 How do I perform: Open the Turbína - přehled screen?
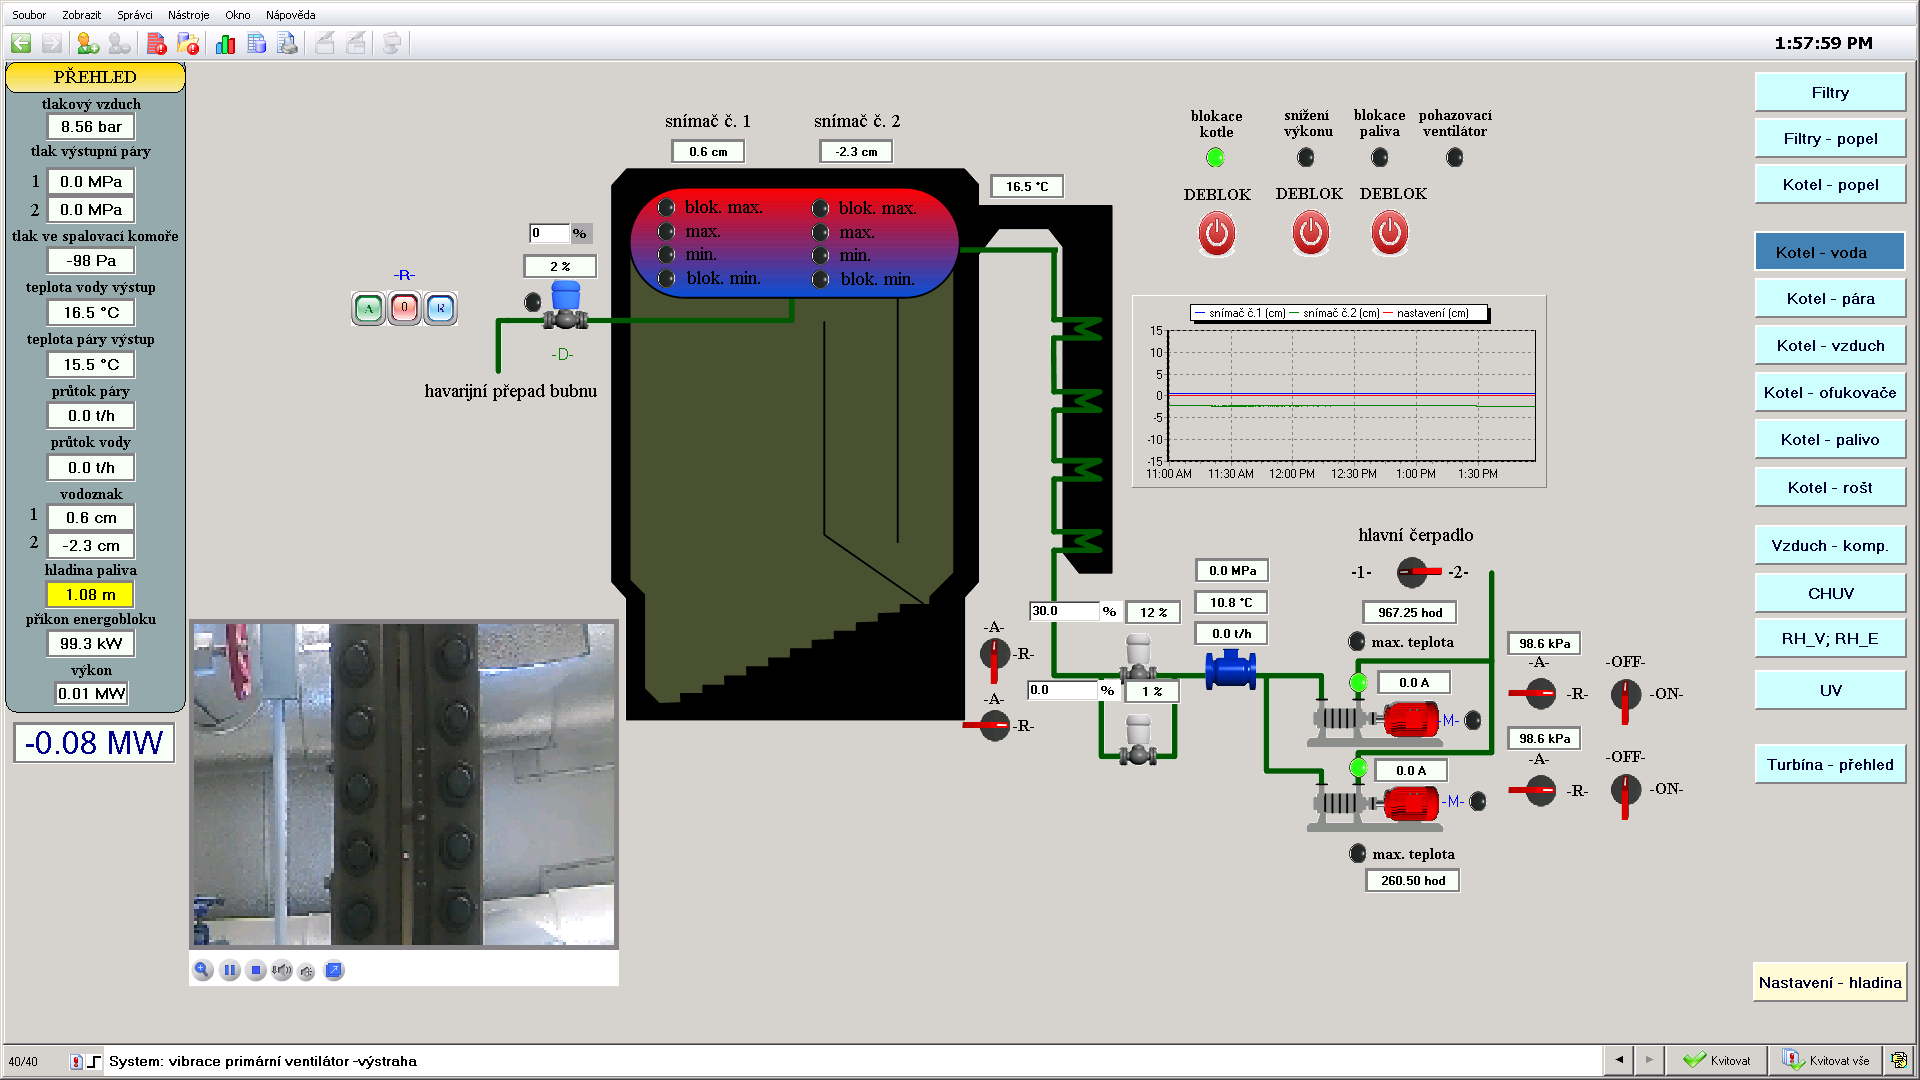[1829, 764]
